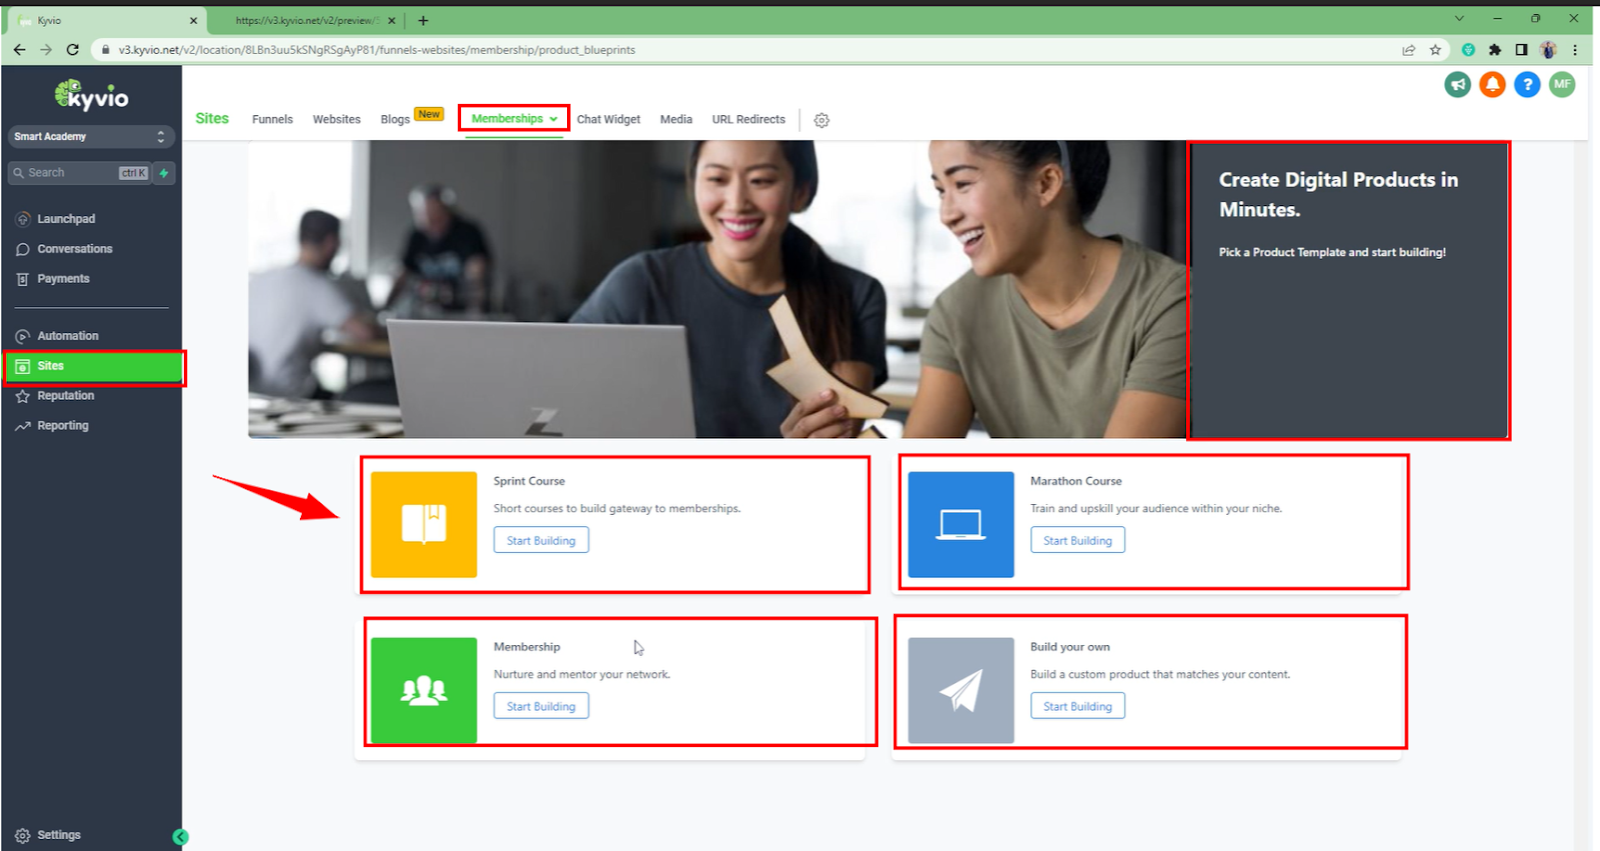1600x851 pixels.
Task: Open Automation in the sidebar
Action: pyautogui.click(x=68, y=336)
